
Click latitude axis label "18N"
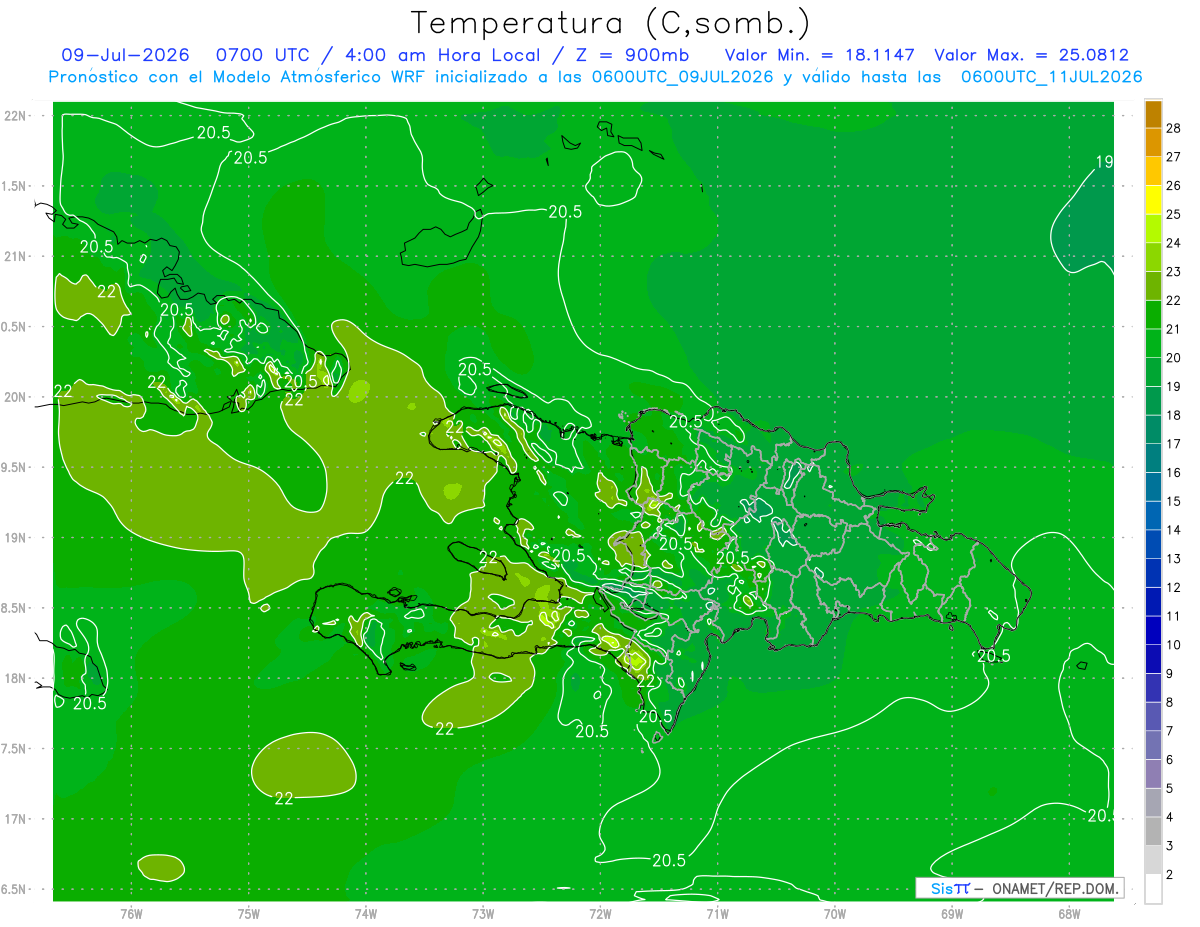pos(15,678)
